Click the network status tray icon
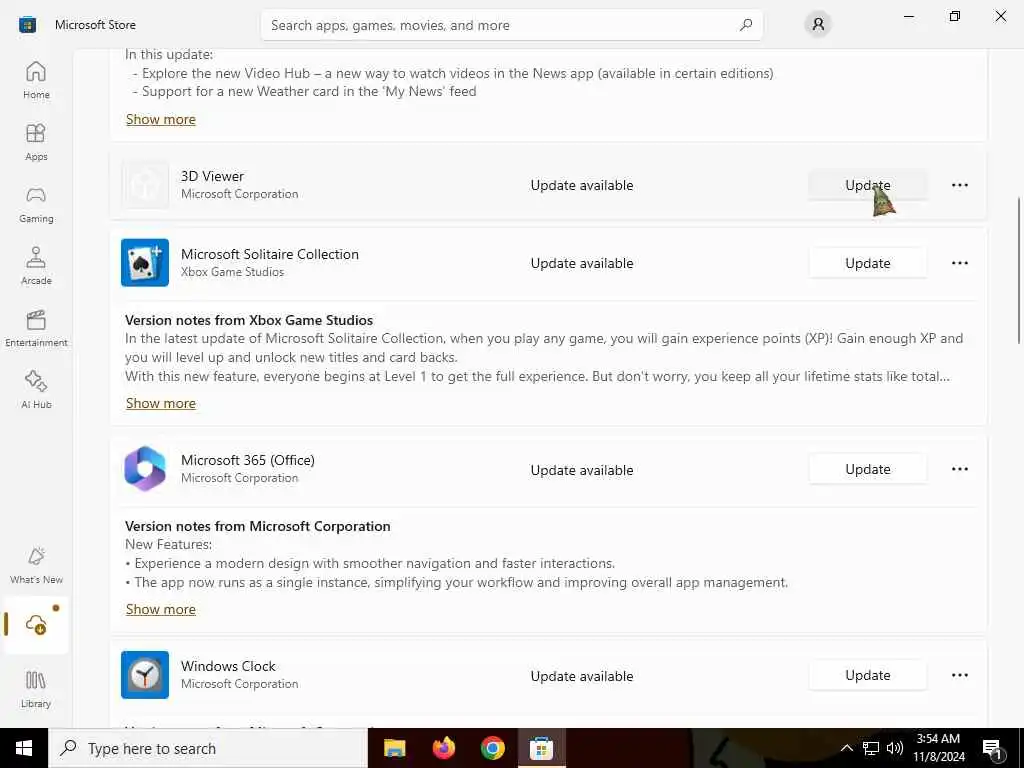1024x768 pixels. tap(871, 748)
